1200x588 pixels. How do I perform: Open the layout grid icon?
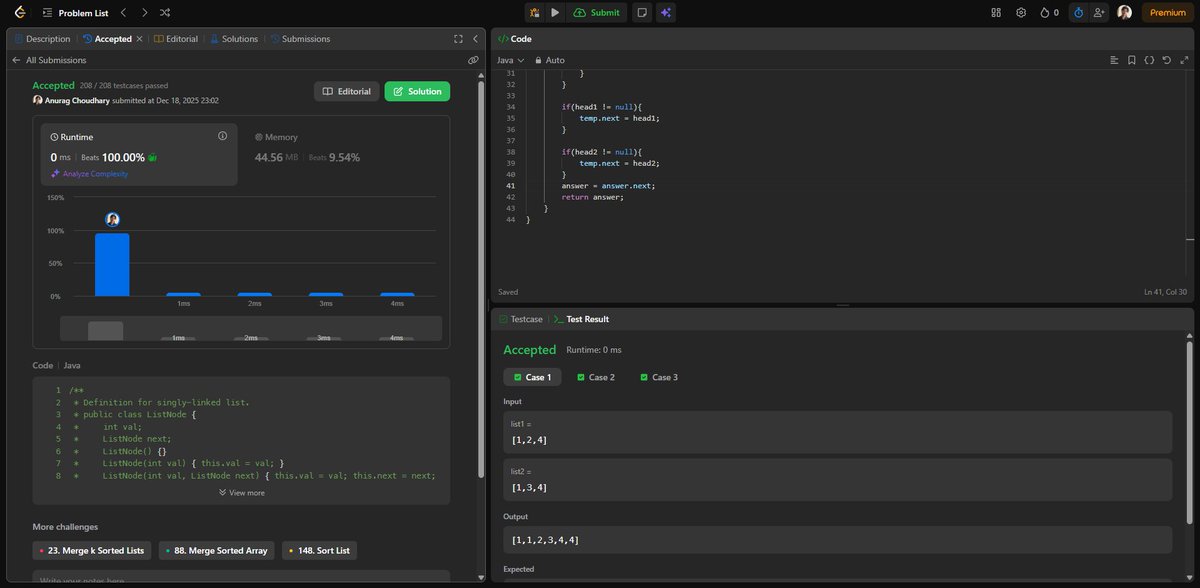pos(996,12)
